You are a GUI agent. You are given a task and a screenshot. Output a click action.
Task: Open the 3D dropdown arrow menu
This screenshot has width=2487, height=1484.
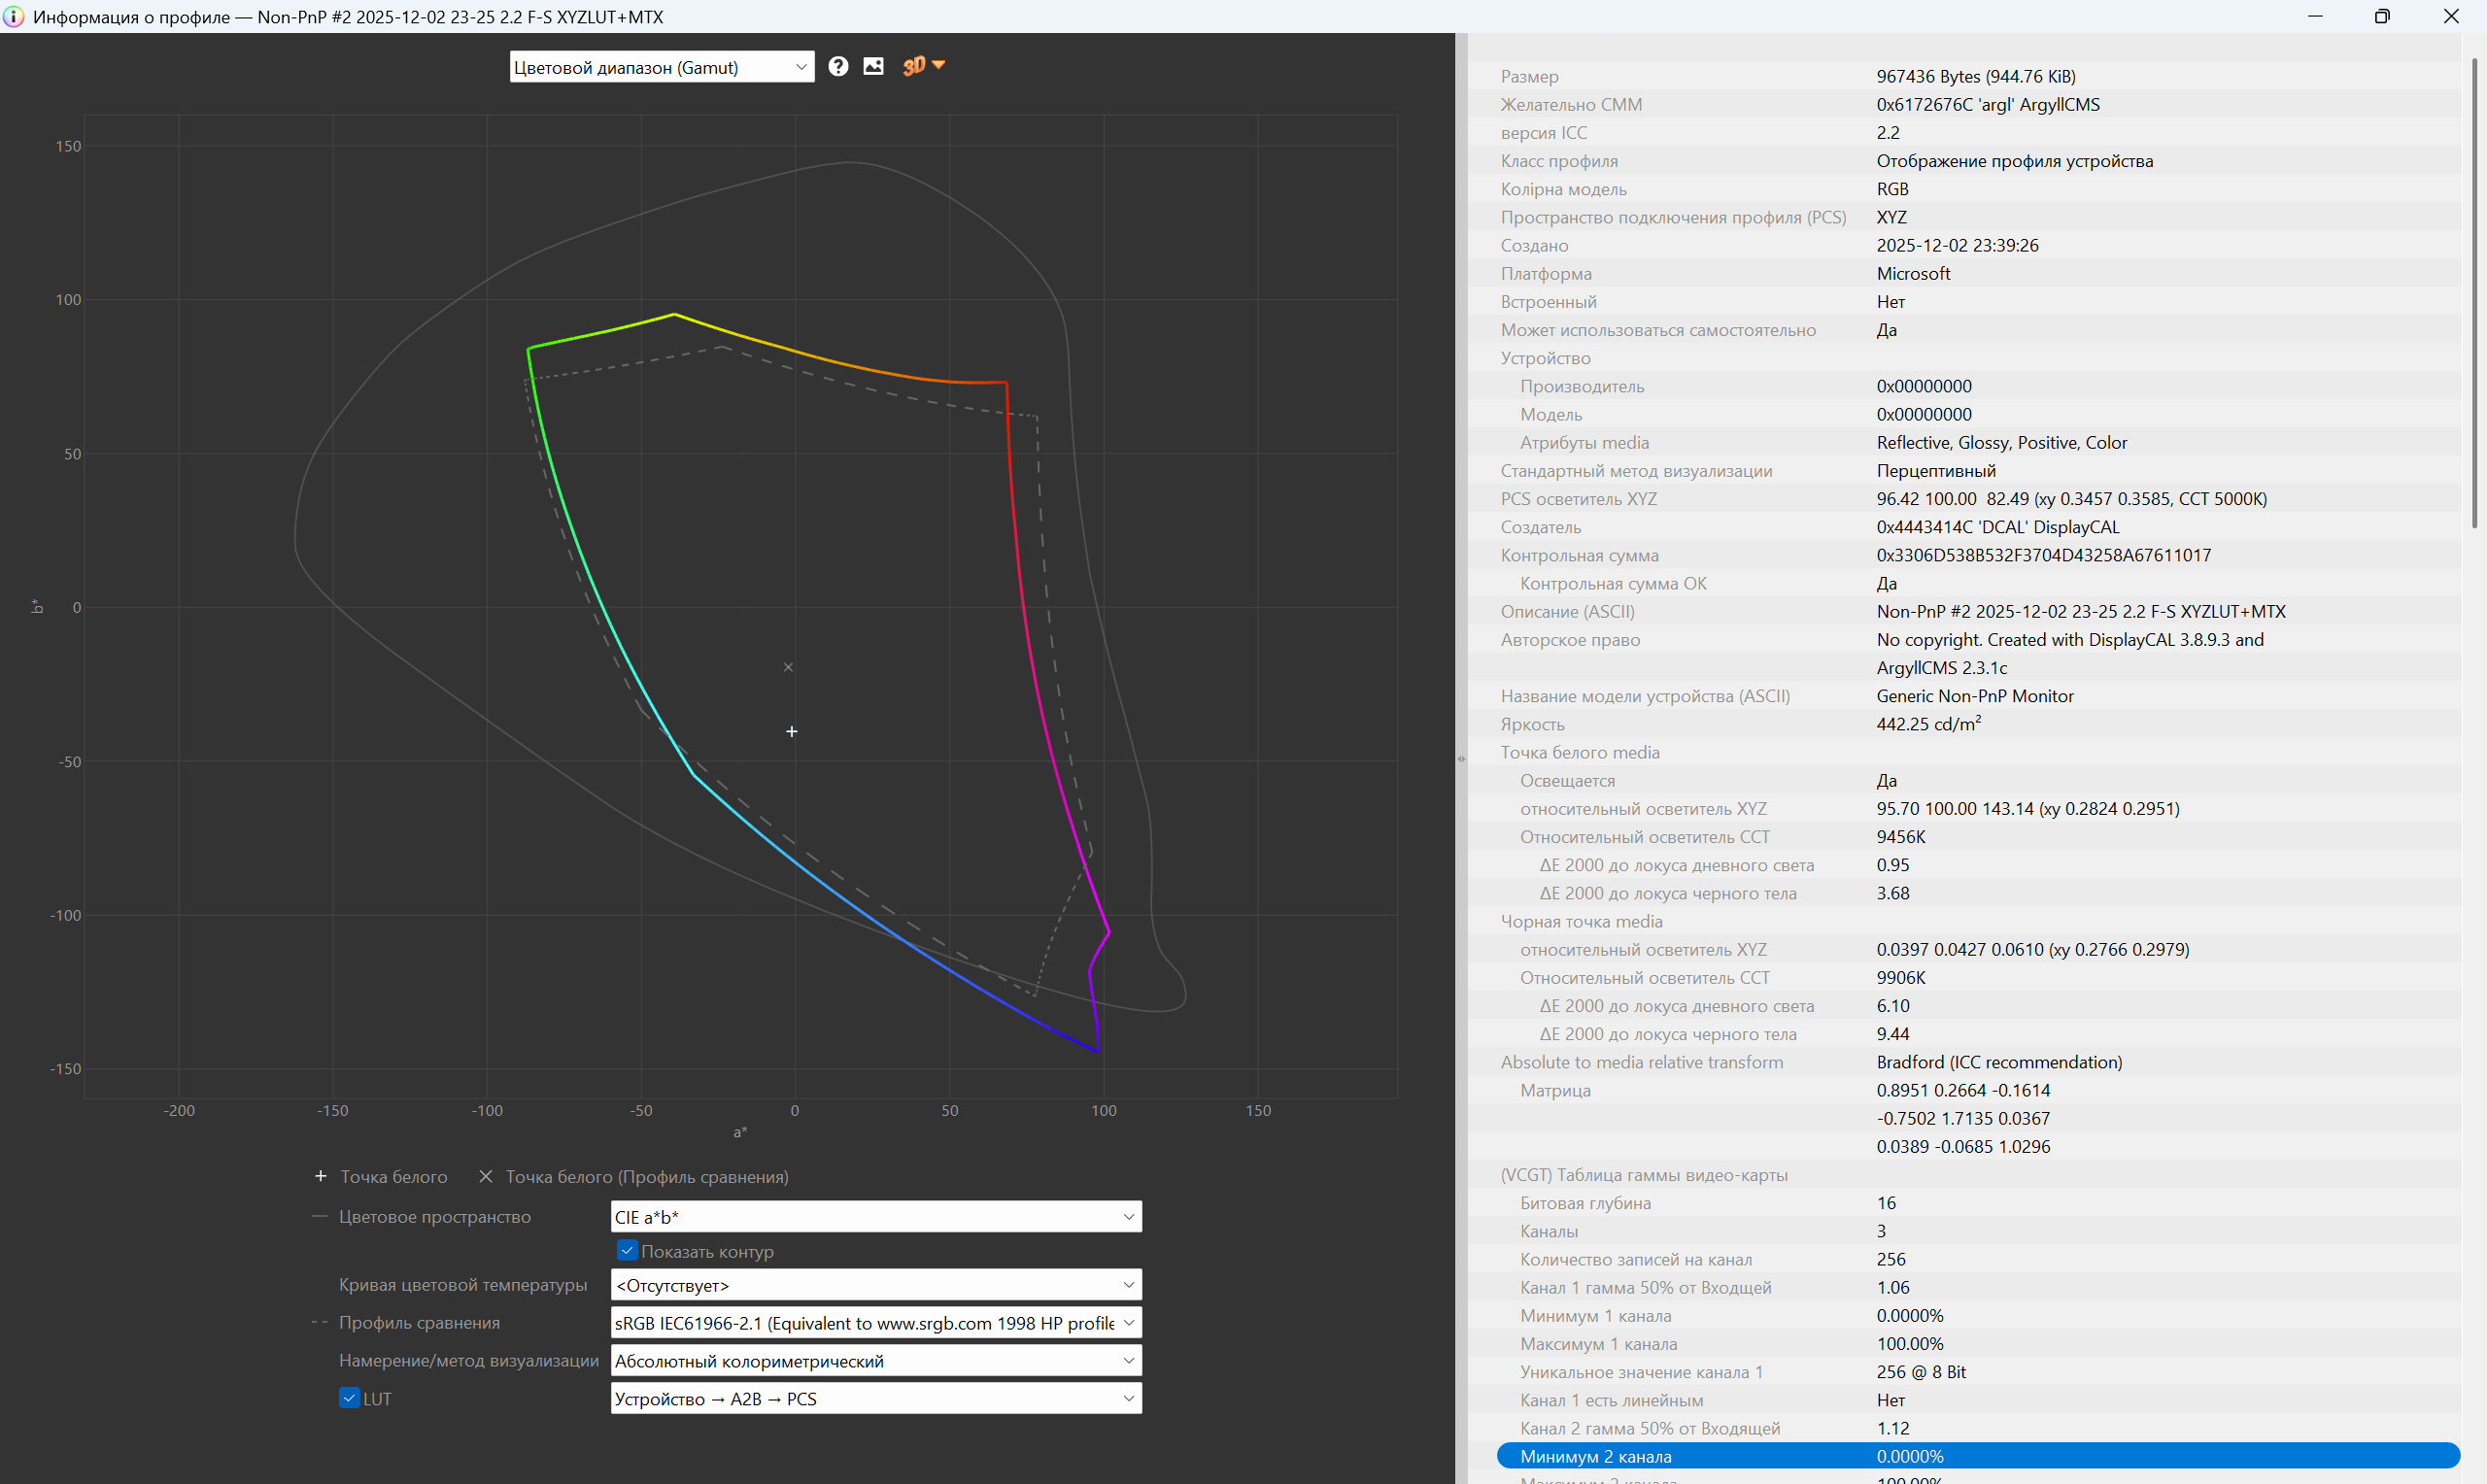coord(938,65)
